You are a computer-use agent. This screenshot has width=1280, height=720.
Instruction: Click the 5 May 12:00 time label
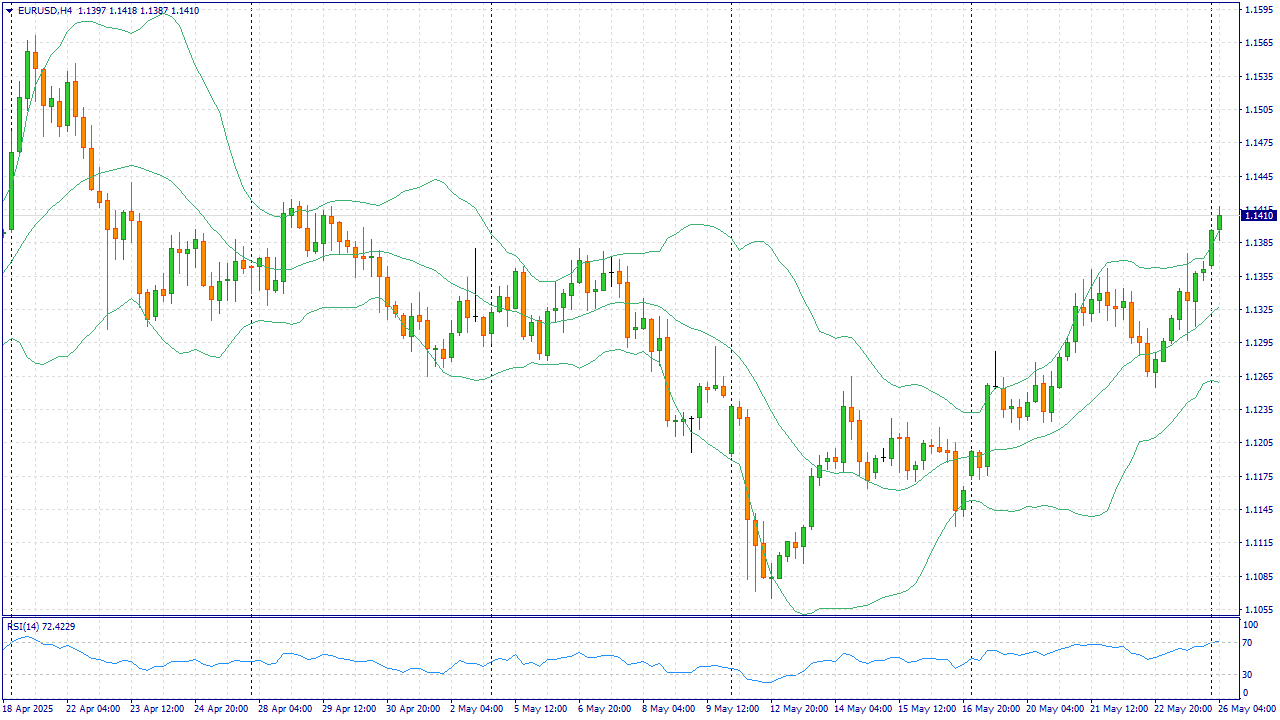540,709
